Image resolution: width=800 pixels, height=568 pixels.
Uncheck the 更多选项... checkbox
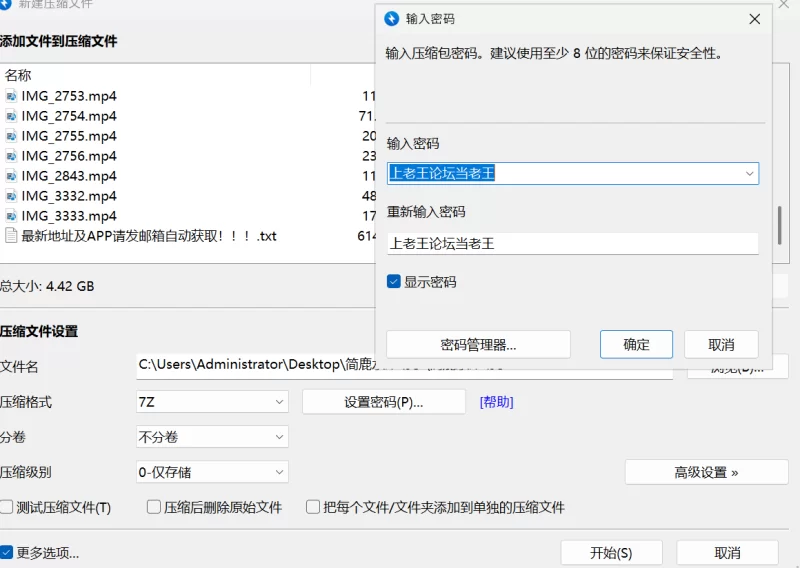pyautogui.click(x=6, y=553)
